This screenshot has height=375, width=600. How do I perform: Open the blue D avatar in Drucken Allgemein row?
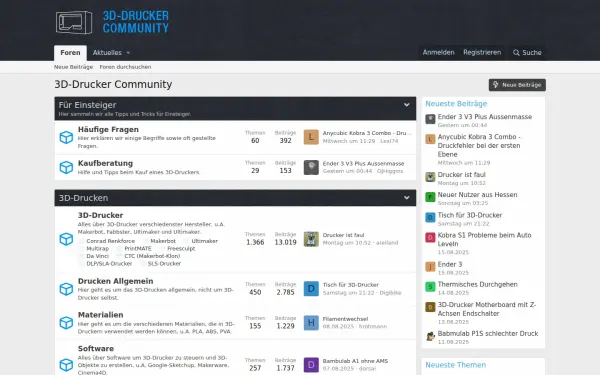[311, 289]
